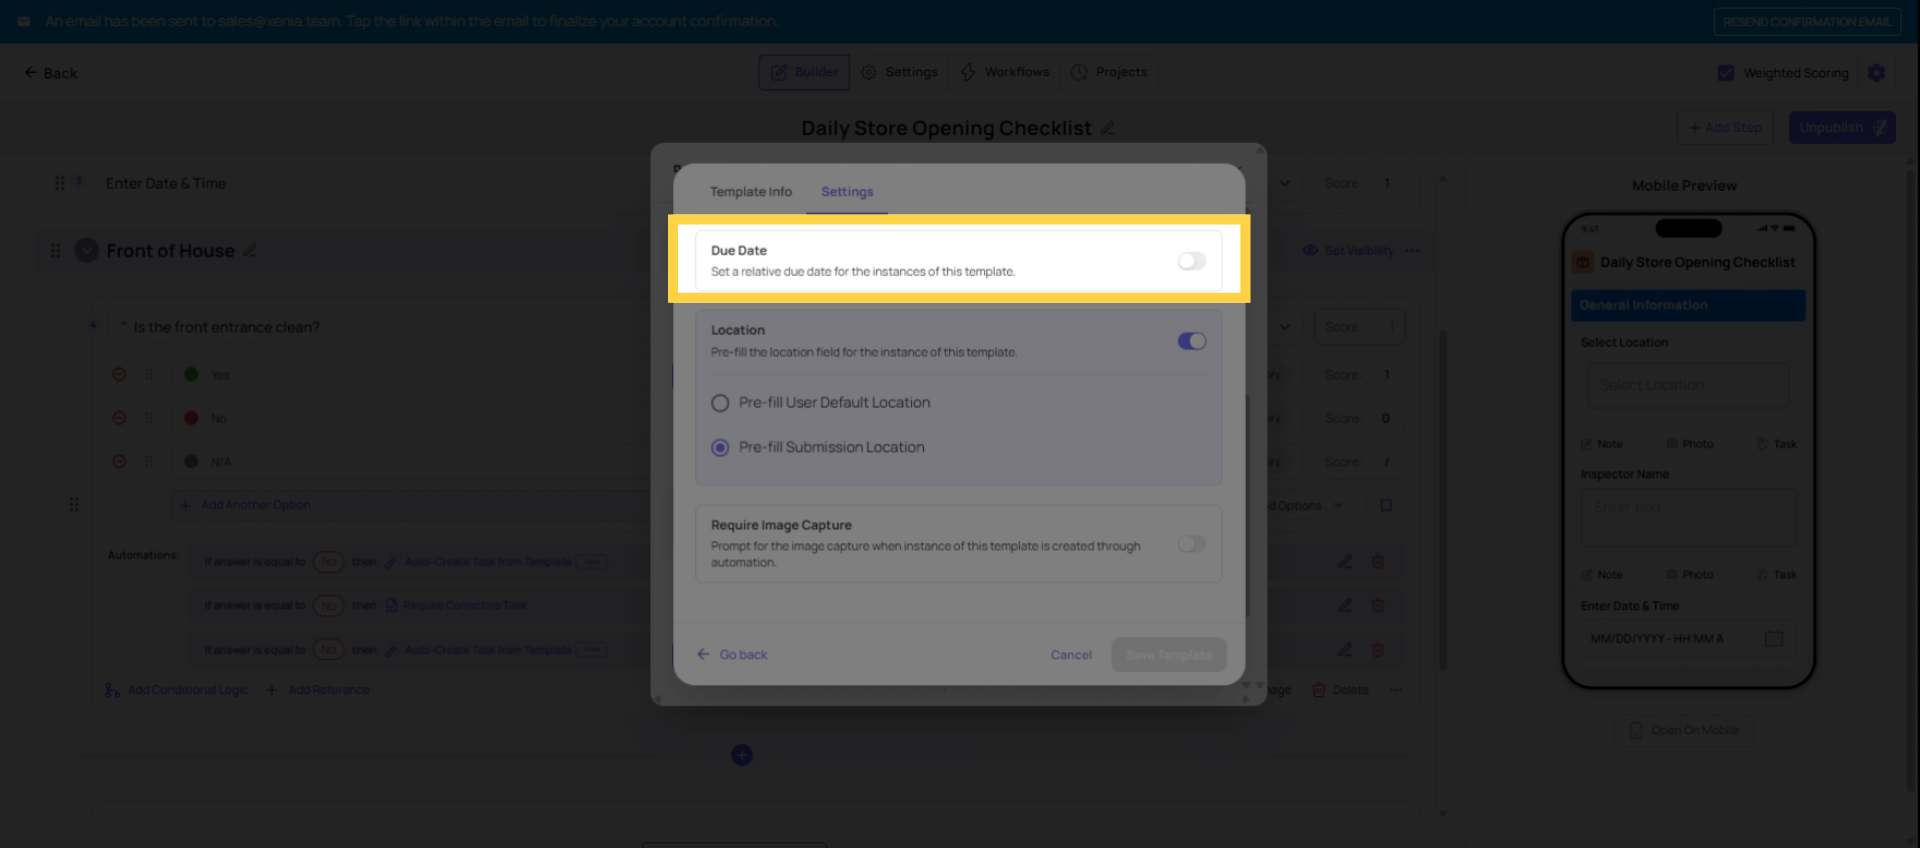Screen dimensions: 1920x848
Task: Click Add Reference link
Action: [x=318, y=690]
